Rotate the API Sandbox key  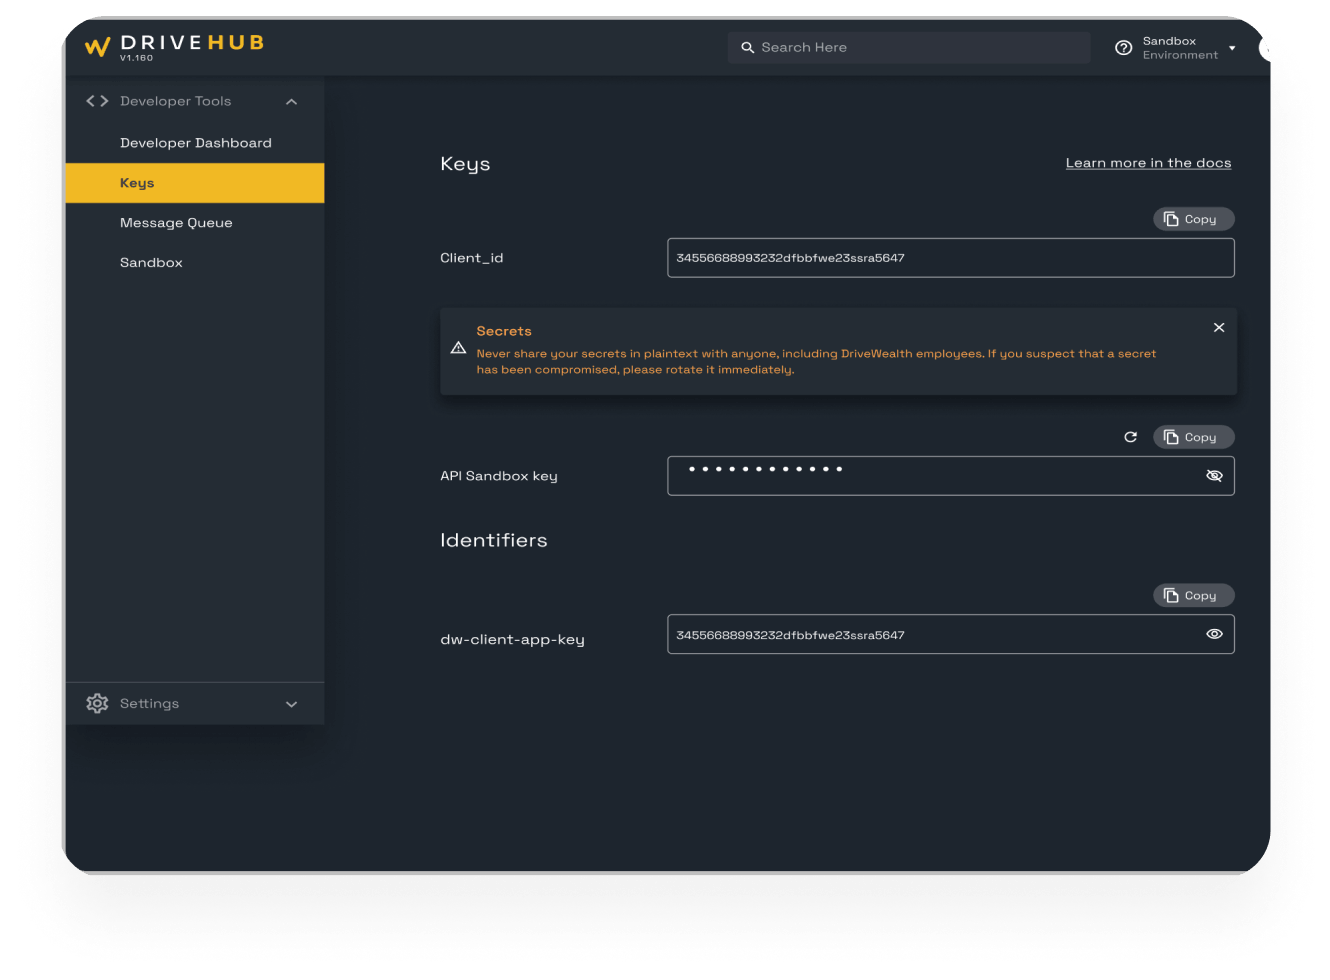(x=1130, y=437)
